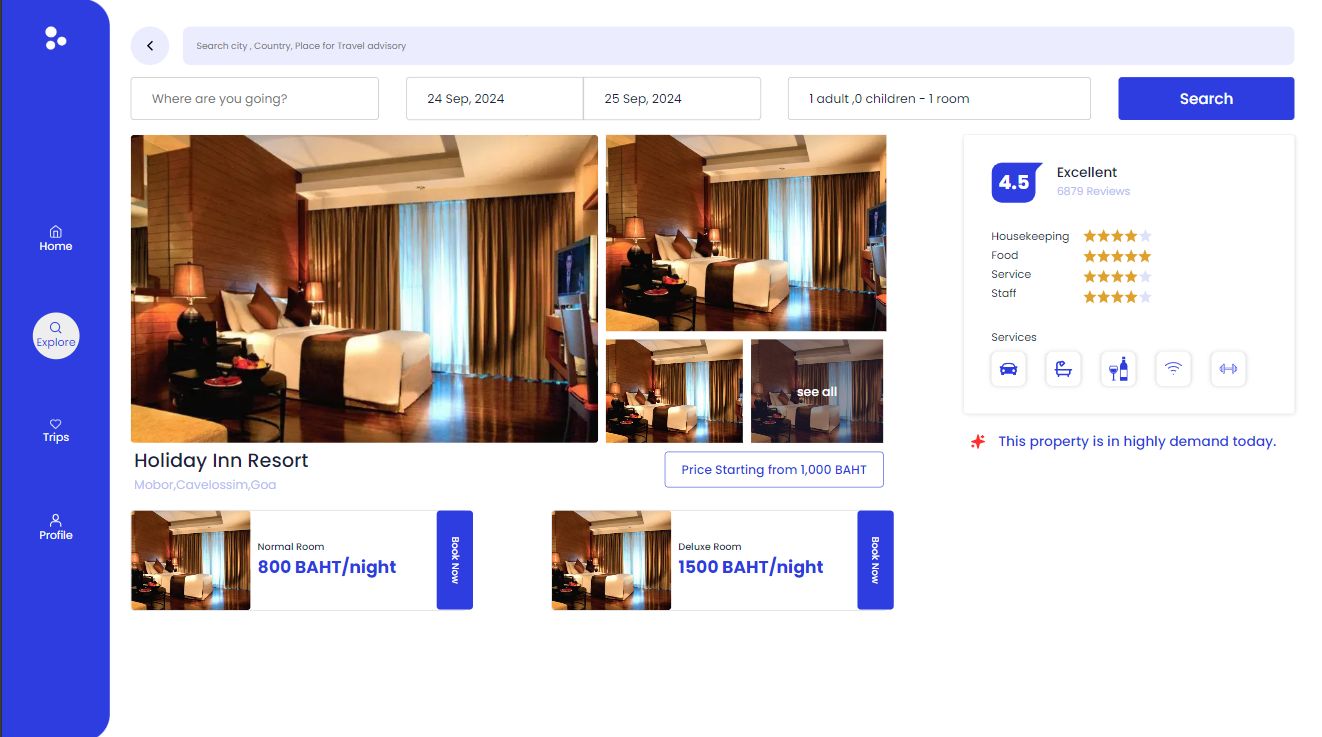Click the app logo in sidebar
The width and height of the screenshot is (1322, 737).
coord(55,38)
